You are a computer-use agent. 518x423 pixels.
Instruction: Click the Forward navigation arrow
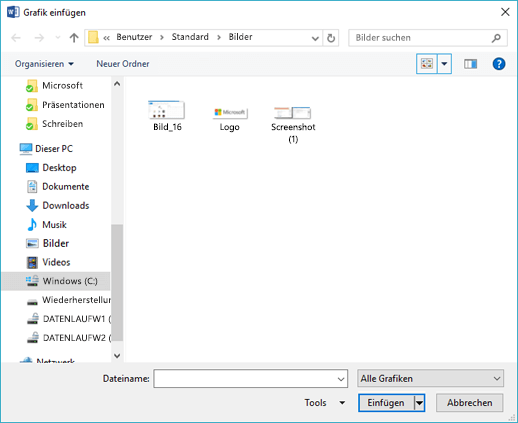(x=39, y=38)
